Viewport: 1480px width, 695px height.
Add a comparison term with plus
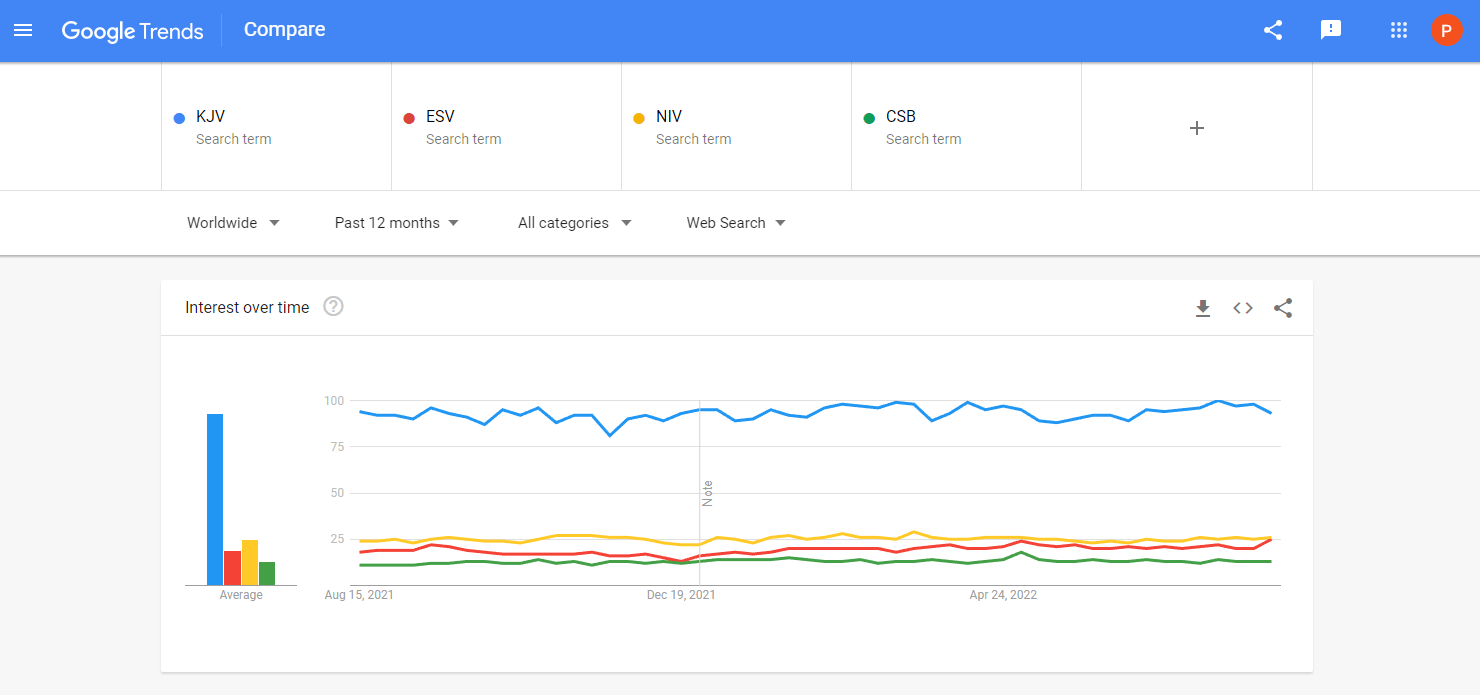1196,128
